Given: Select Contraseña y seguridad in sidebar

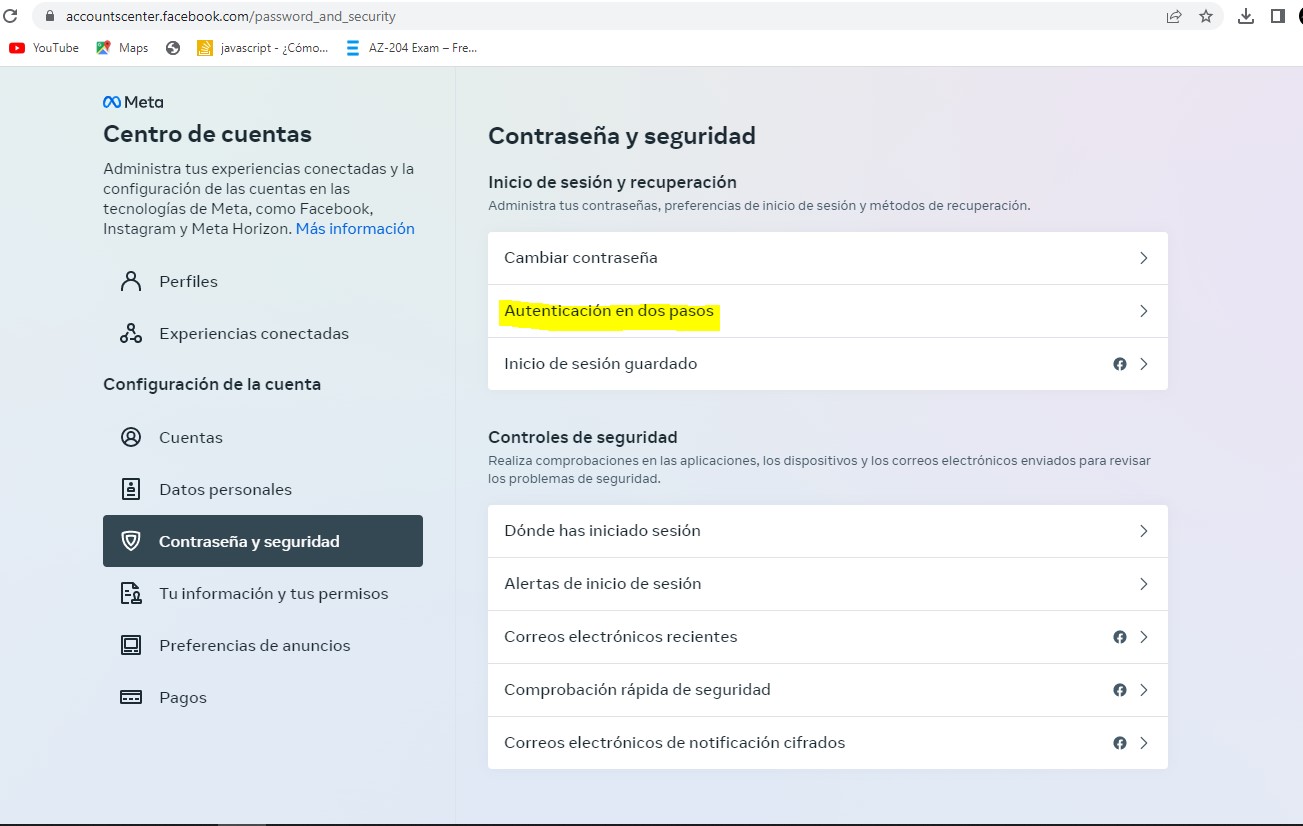Looking at the screenshot, I should pyautogui.click(x=263, y=541).
